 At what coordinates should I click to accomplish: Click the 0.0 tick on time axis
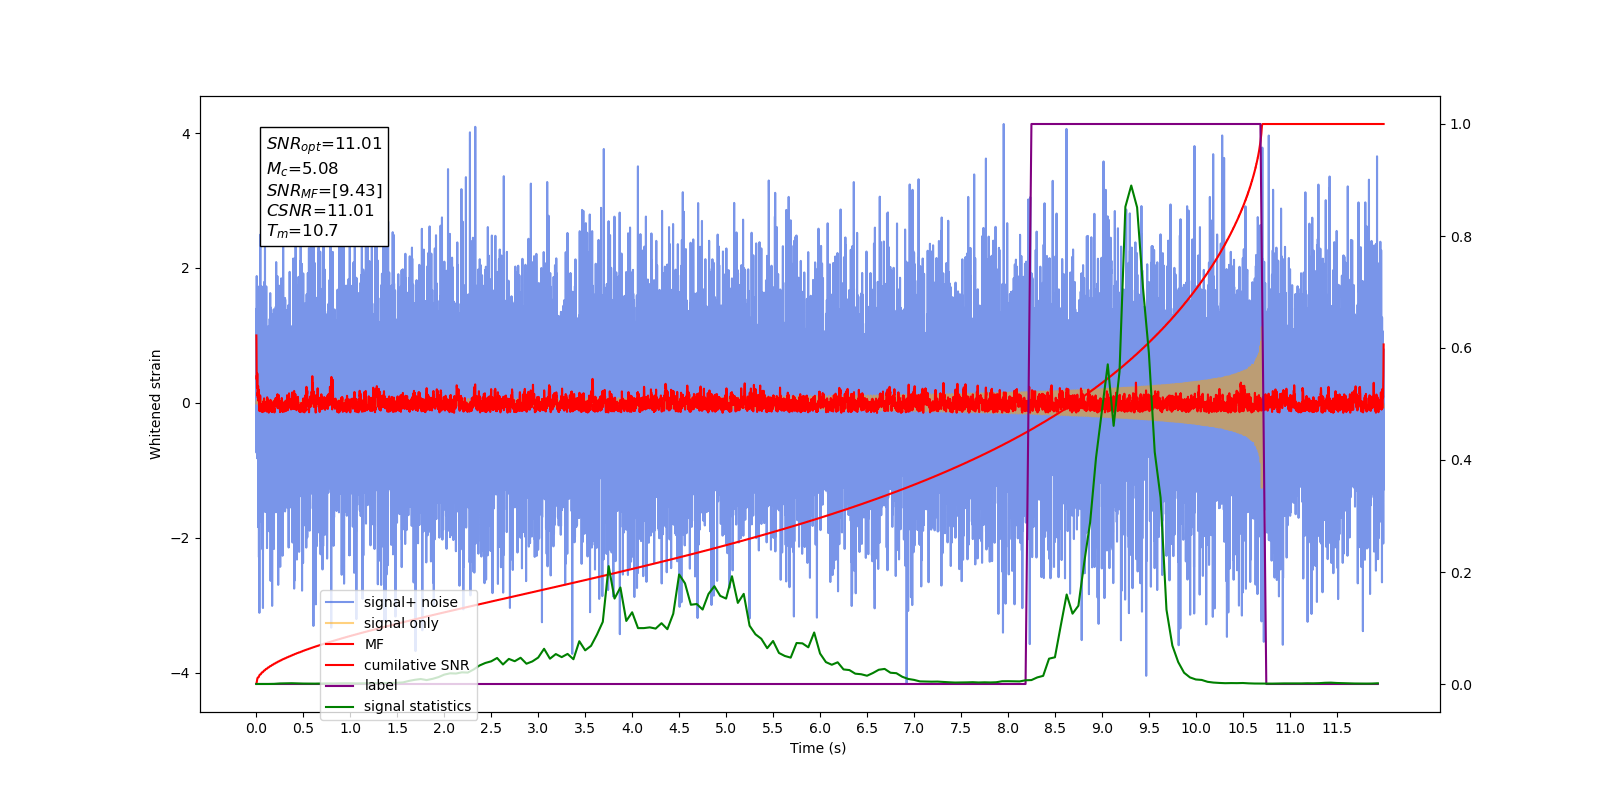pyautogui.click(x=256, y=728)
